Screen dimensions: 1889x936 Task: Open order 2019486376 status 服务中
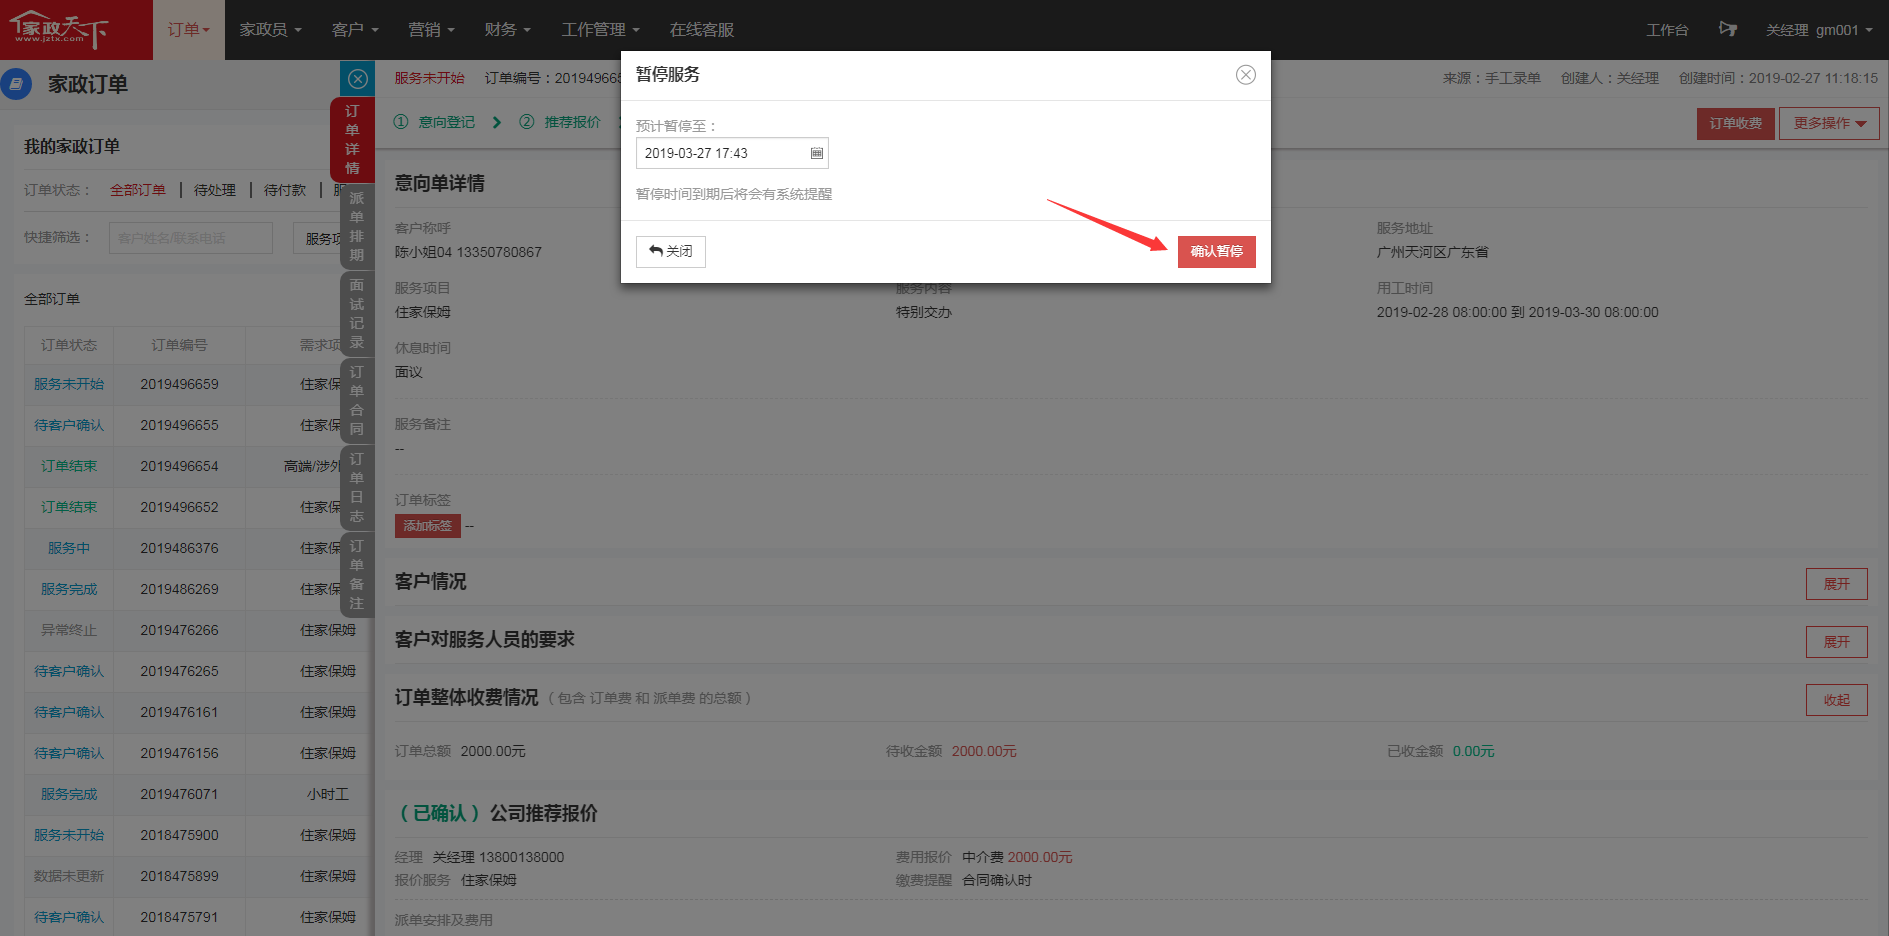pyautogui.click(x=69, y=548)
